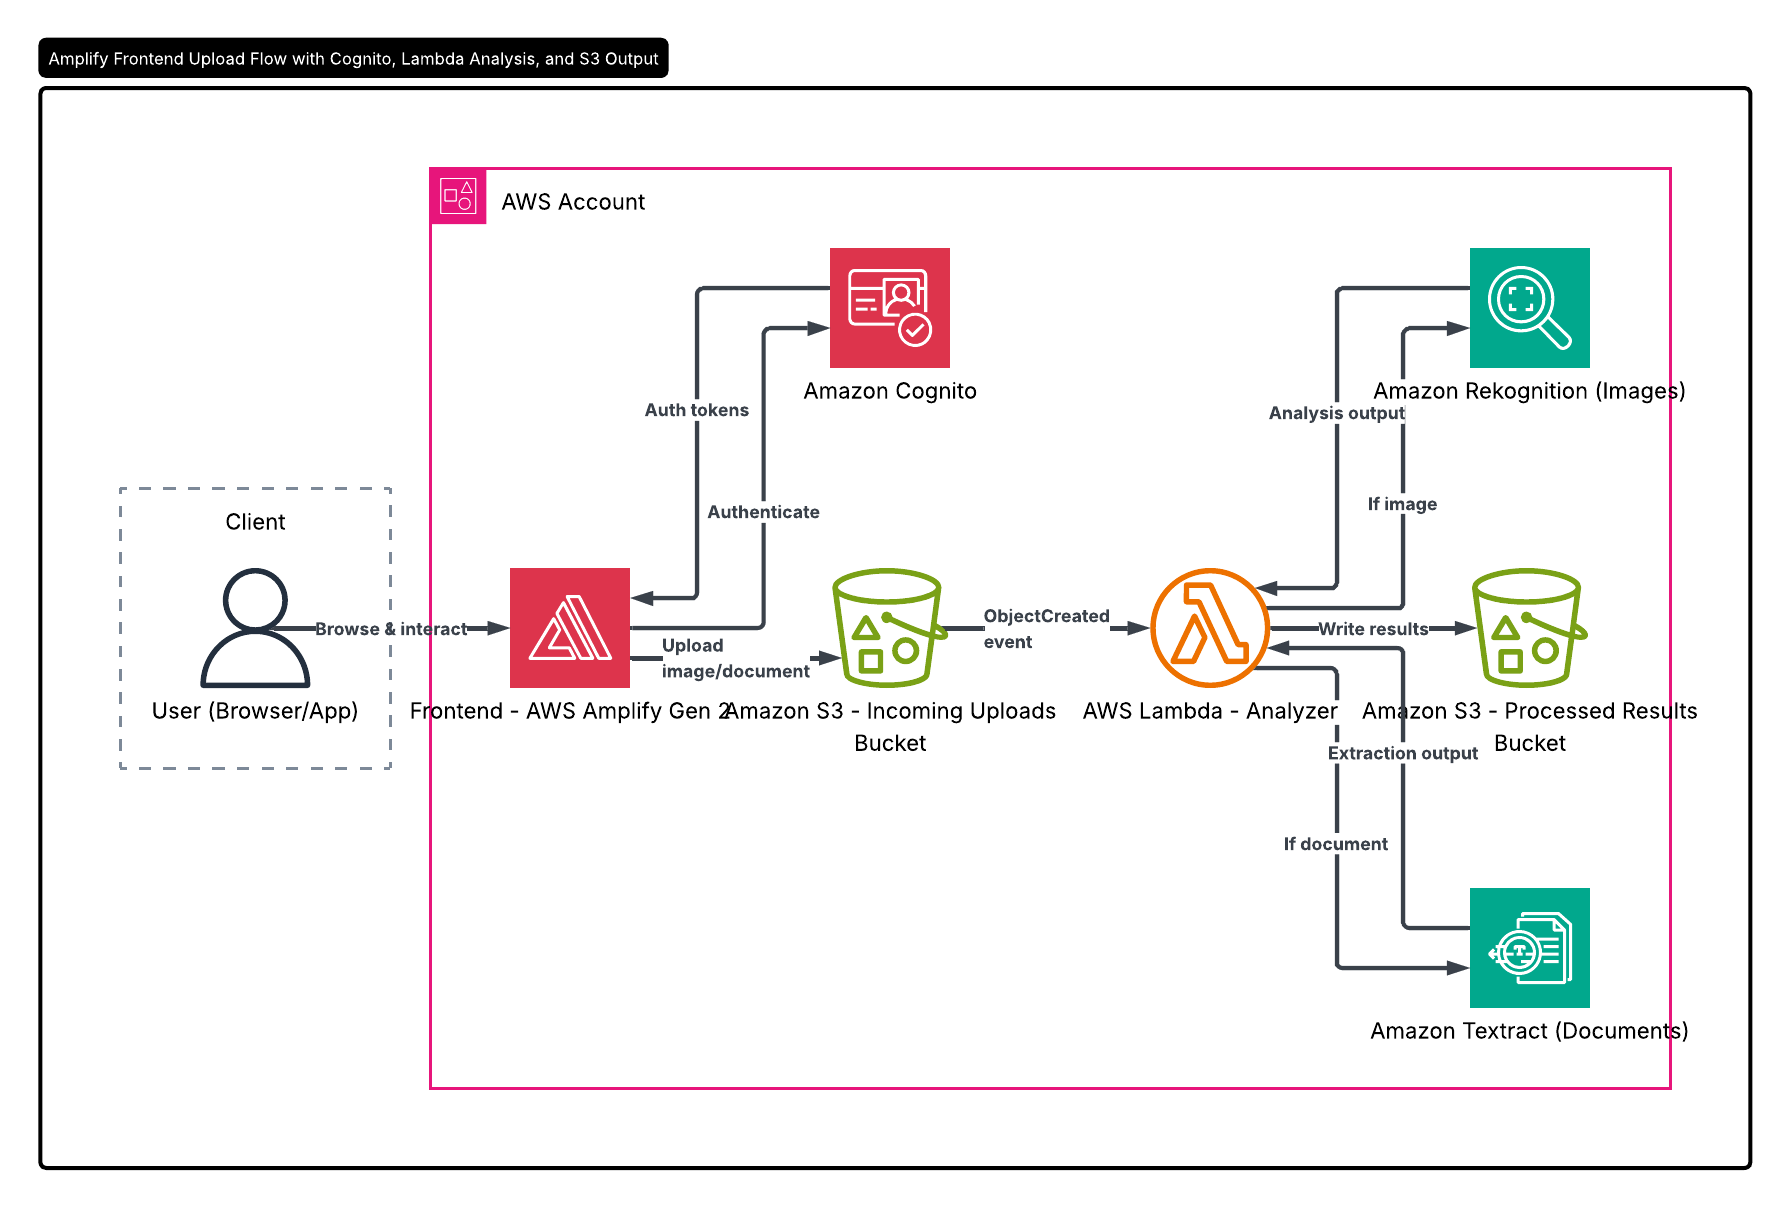Click 'Amazon S3 - Processed Results Bucket' caption

click(x=1530, y=727)
